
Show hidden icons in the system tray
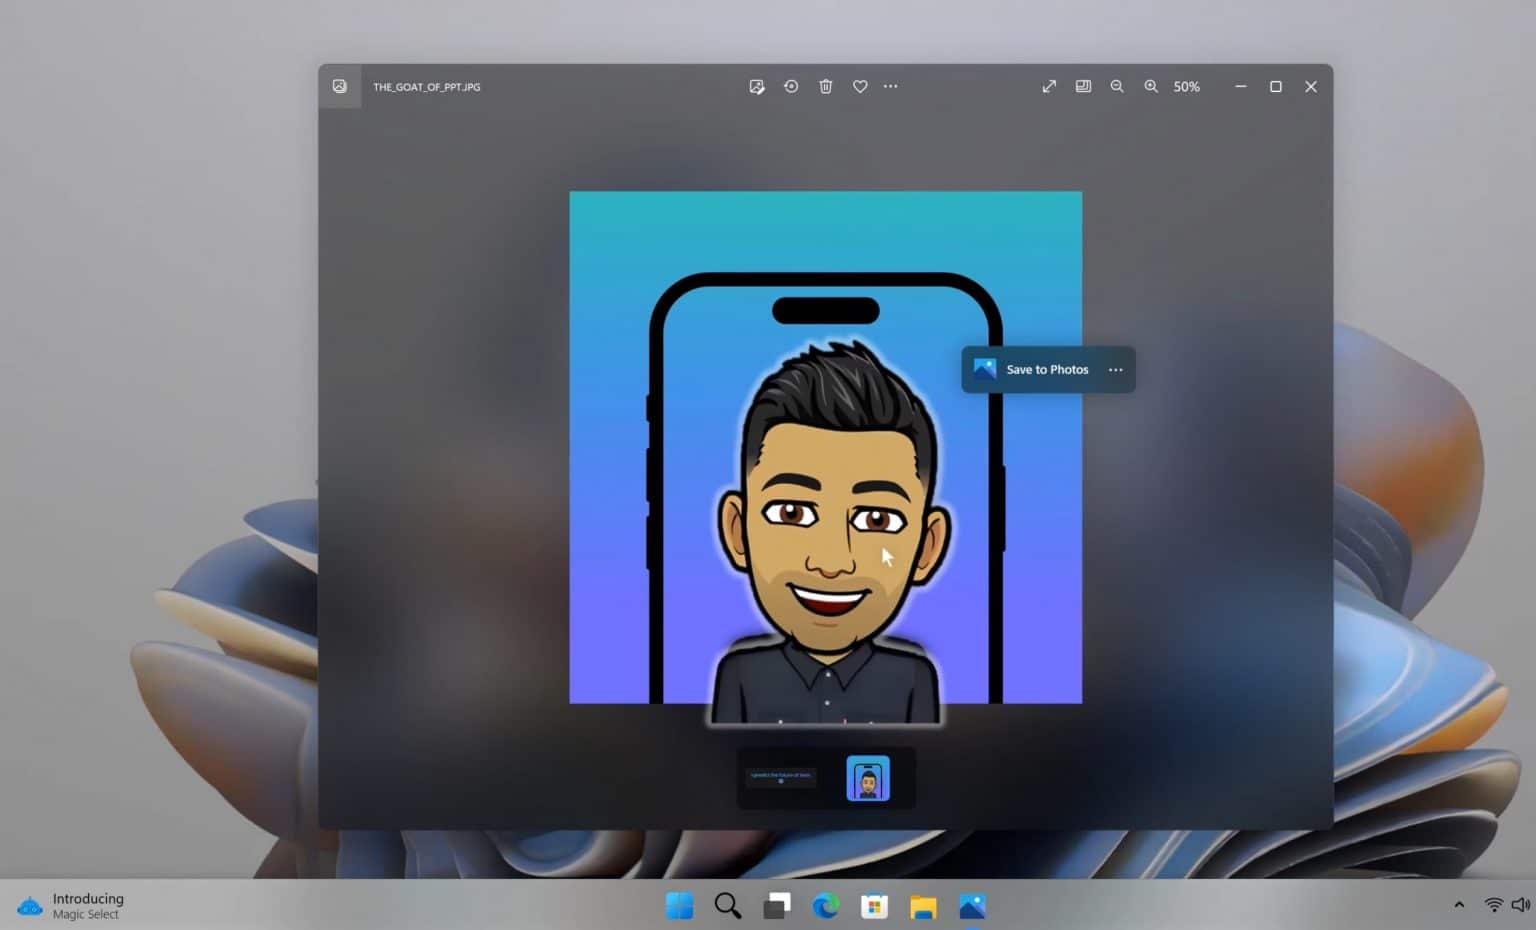[1458, 906]
